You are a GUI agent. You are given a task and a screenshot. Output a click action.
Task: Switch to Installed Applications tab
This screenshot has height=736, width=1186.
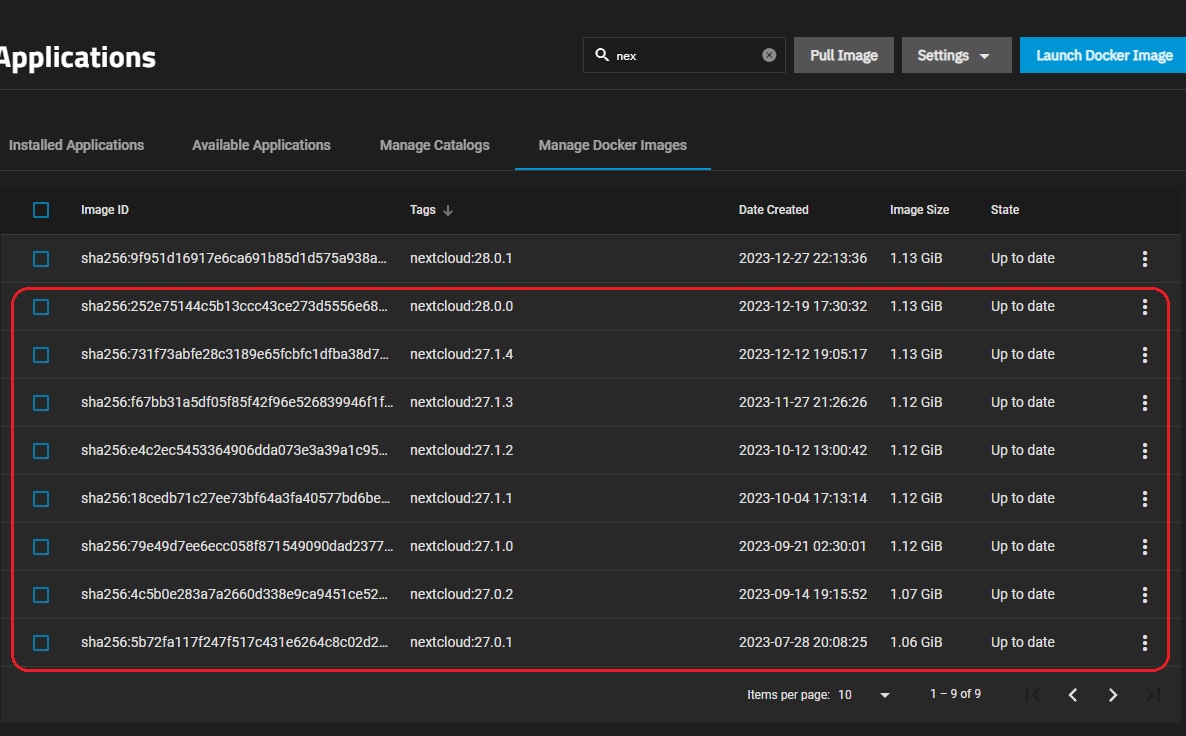pyautogui.click(x=76, y=145)
